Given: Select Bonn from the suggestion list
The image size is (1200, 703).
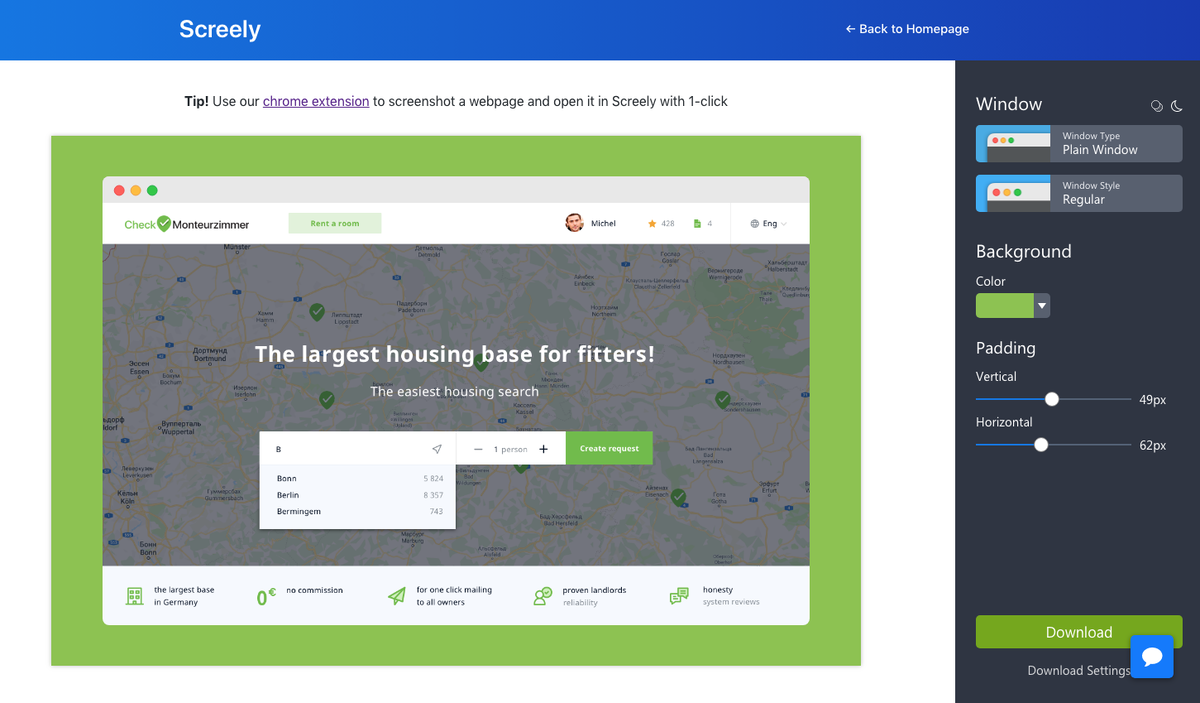Looking at the screenshot, I should click(x=358, y=479).
